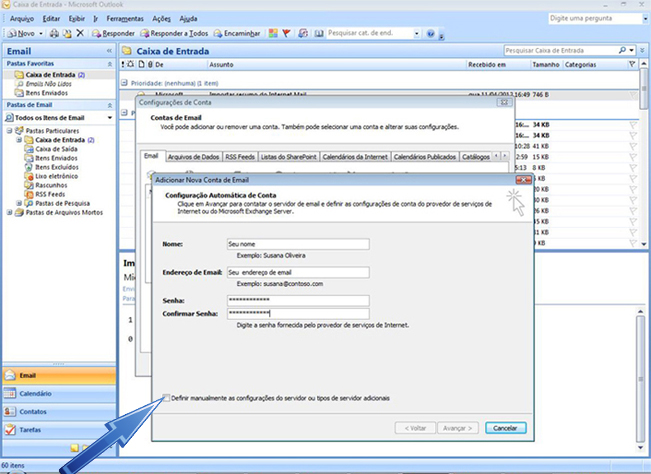Click the Rascunhos folder icon

pyautogui.click(x=29, y=185)
